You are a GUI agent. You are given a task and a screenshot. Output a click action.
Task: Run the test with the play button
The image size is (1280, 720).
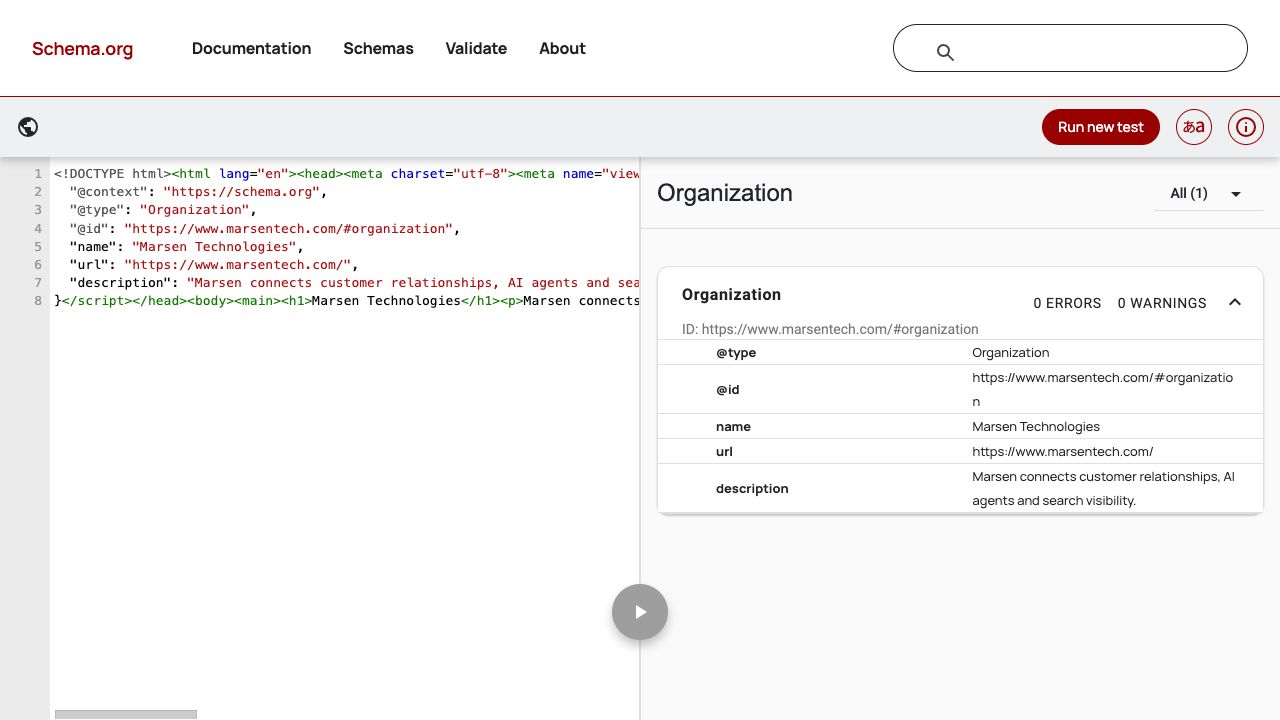coord(640,612)
